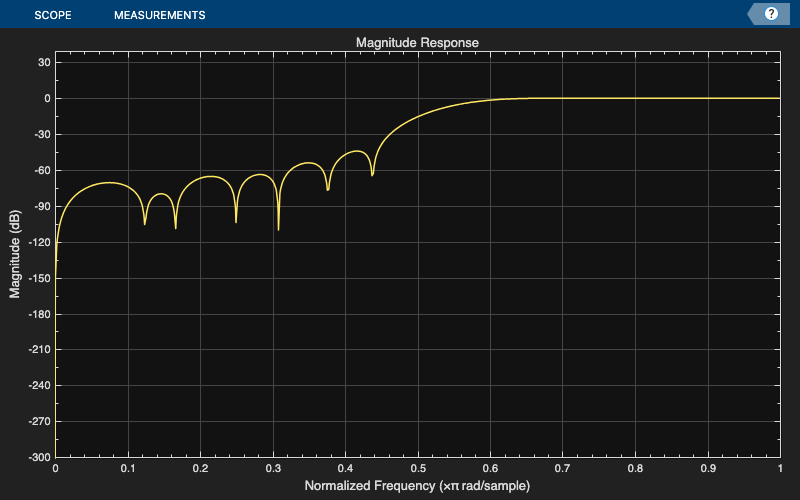Click the curve notch near 0.44 frequency
Screen dimensions: 800x500
click(x=372, y=174)
